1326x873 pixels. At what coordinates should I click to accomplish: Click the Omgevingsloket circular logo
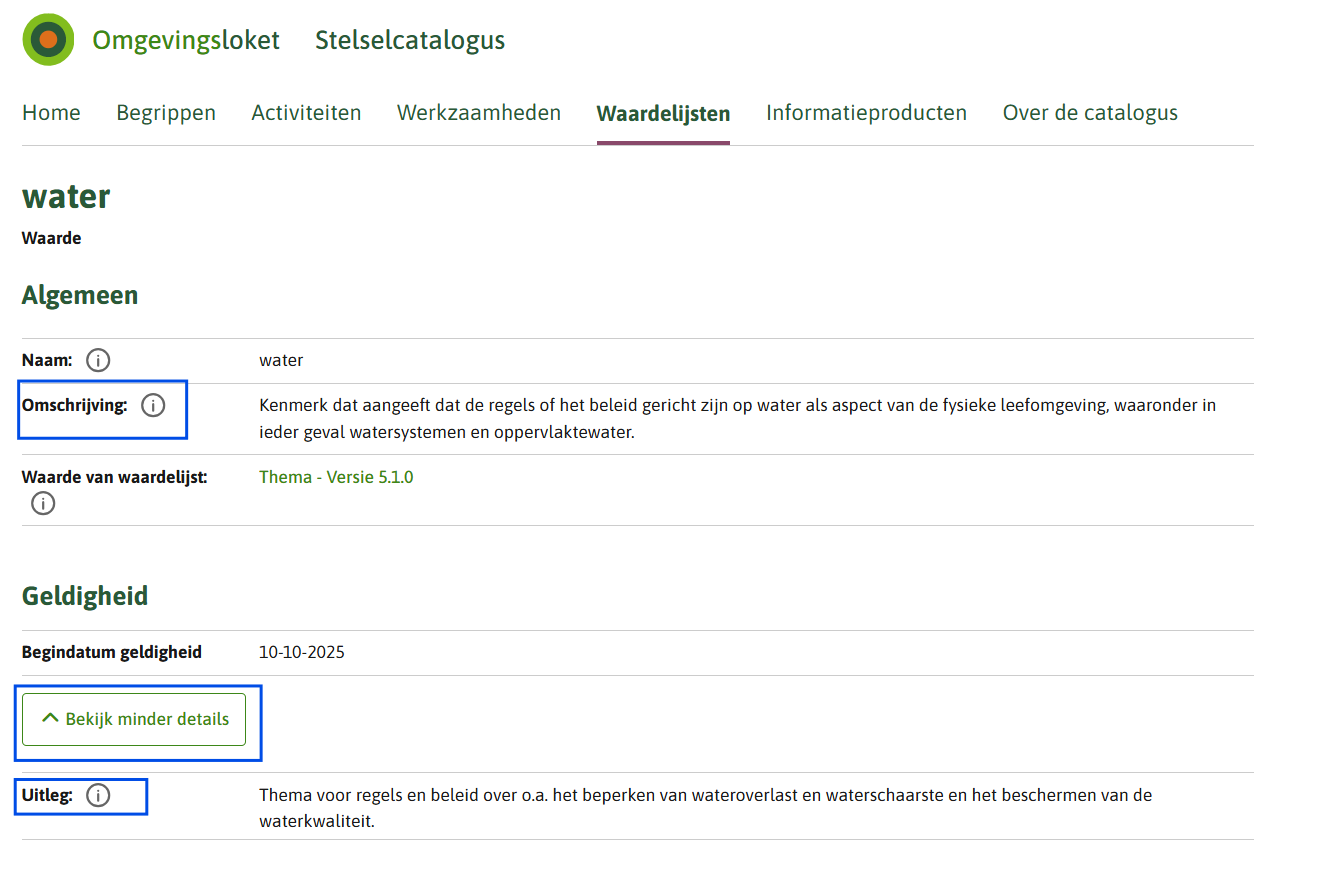[48, 40]
